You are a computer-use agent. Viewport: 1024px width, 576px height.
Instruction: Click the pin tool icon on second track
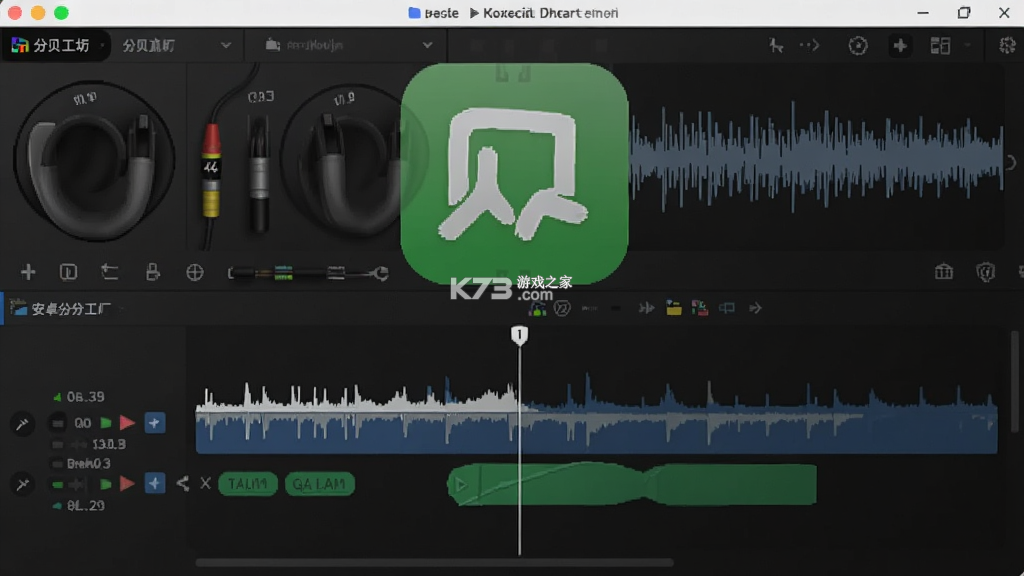22,485
